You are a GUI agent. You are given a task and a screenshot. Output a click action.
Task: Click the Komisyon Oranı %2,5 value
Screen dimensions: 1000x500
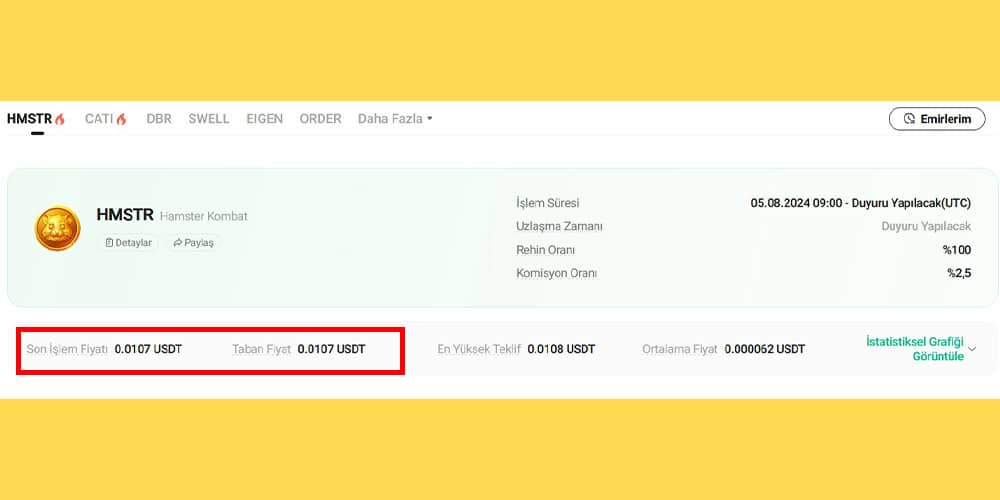click(958, 273)
